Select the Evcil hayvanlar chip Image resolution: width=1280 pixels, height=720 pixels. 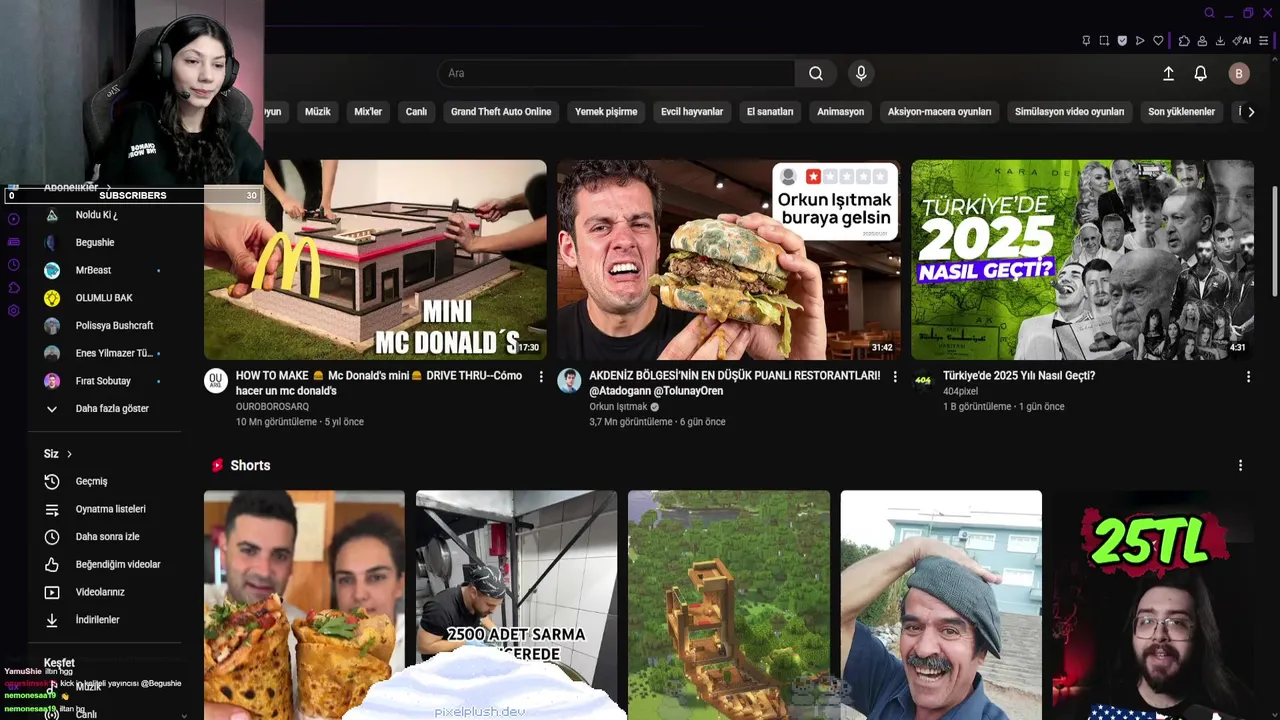click(x=692, y=112)
